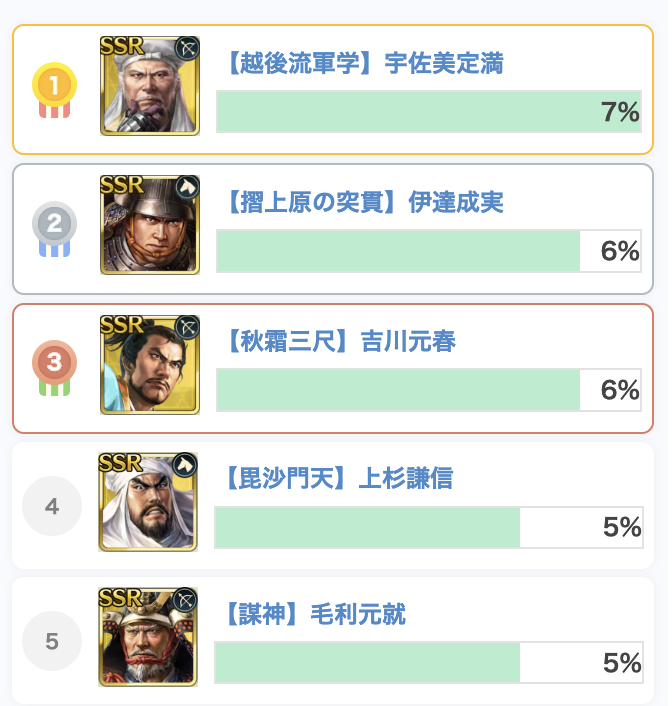Screen dimensions: 672x706
Task: Open 宇佐美定満's SSR portrait thumbnail
Action: (150, 86)
